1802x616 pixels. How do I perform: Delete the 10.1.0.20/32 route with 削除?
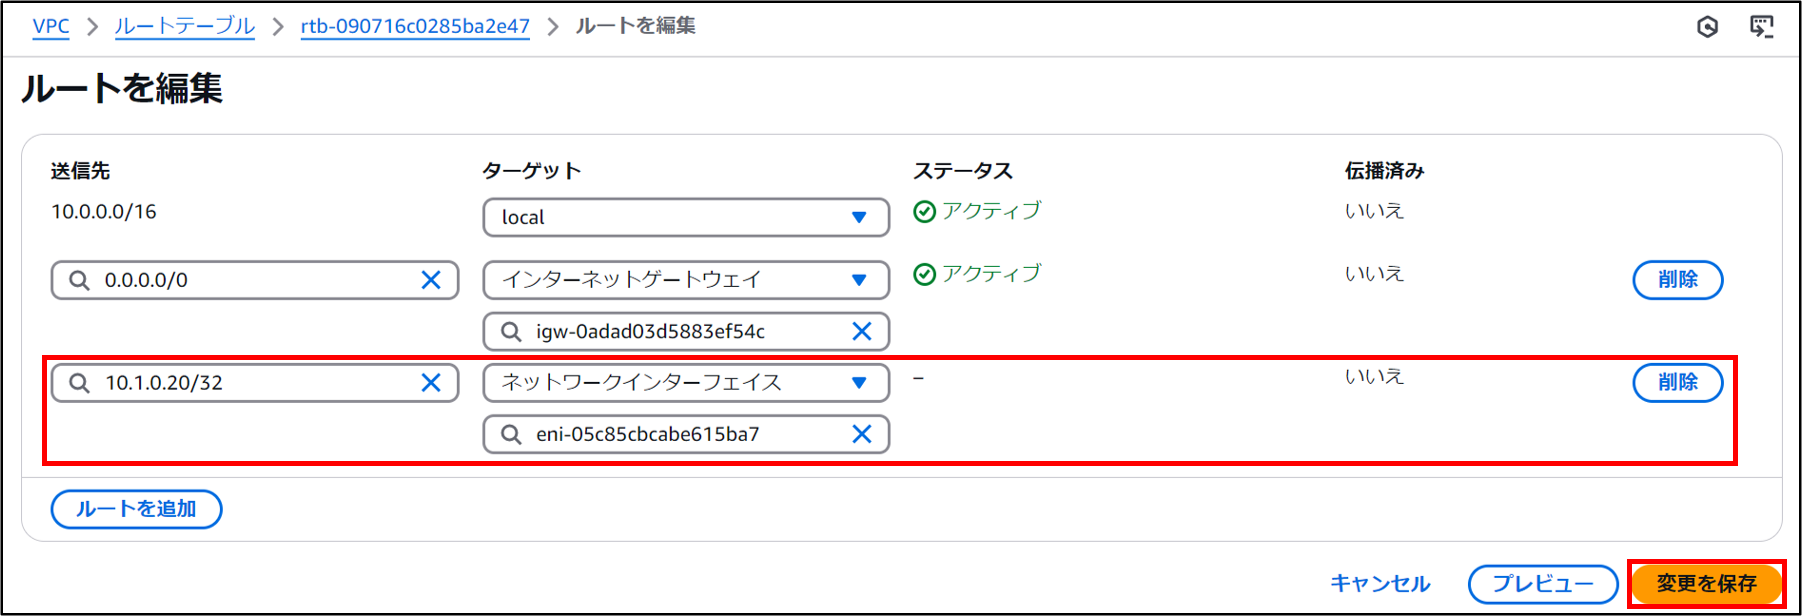click(x=1677, y=383)
